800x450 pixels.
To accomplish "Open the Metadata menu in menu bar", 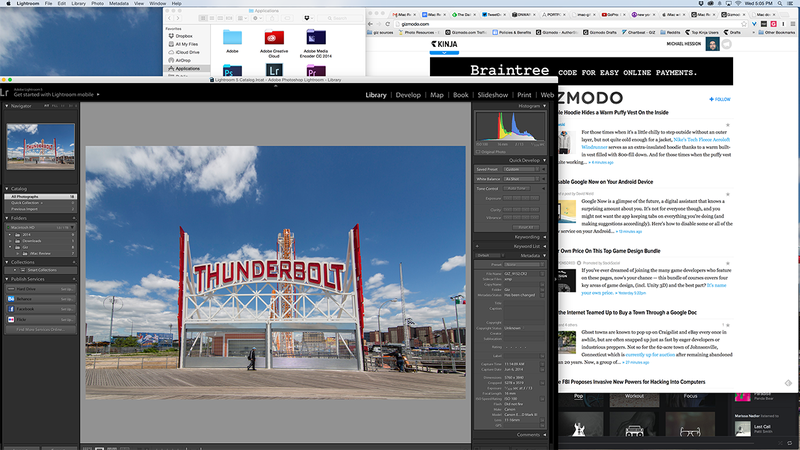I will click(x=119, y=4).
